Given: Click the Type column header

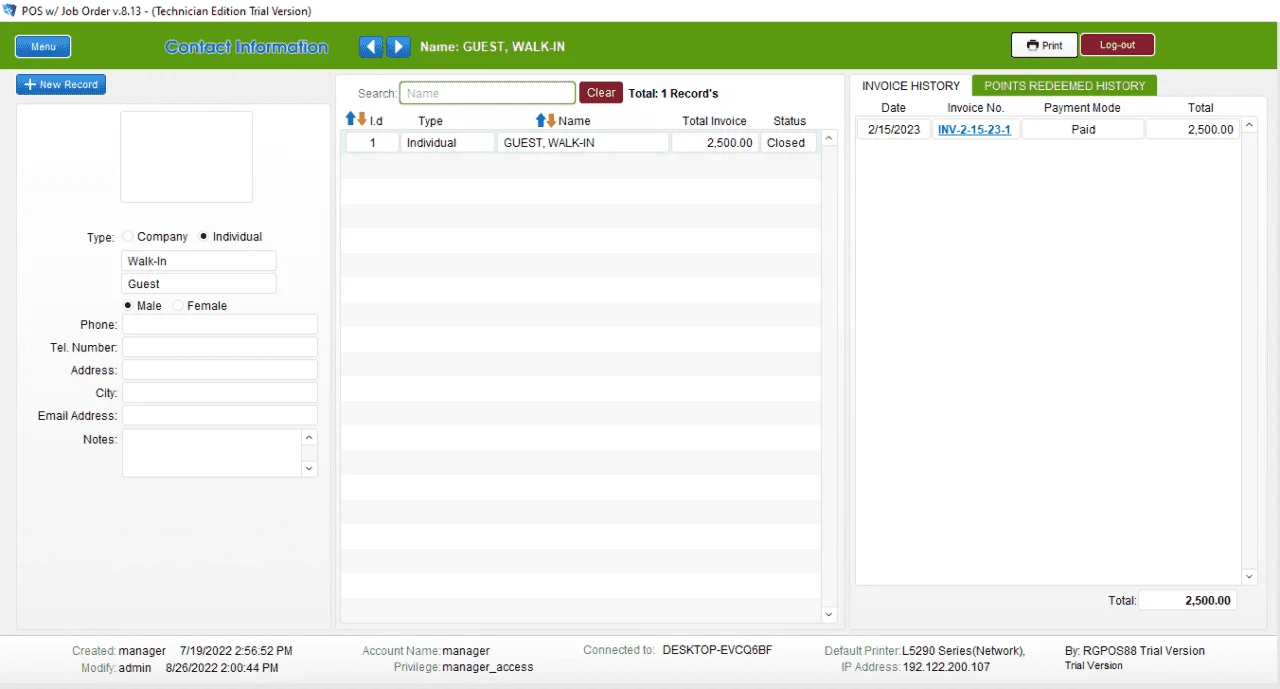Looking at the screenshot, I should 430,121.
